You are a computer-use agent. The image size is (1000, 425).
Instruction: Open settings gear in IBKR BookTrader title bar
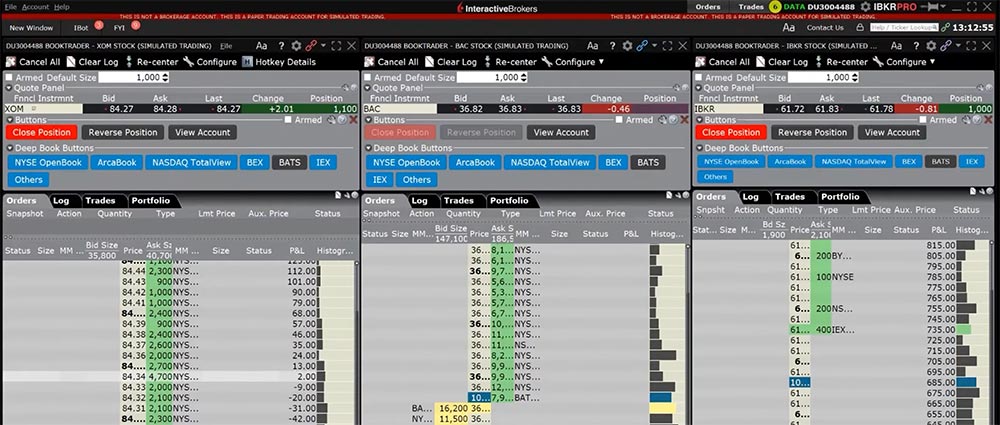tap(932, 46)
